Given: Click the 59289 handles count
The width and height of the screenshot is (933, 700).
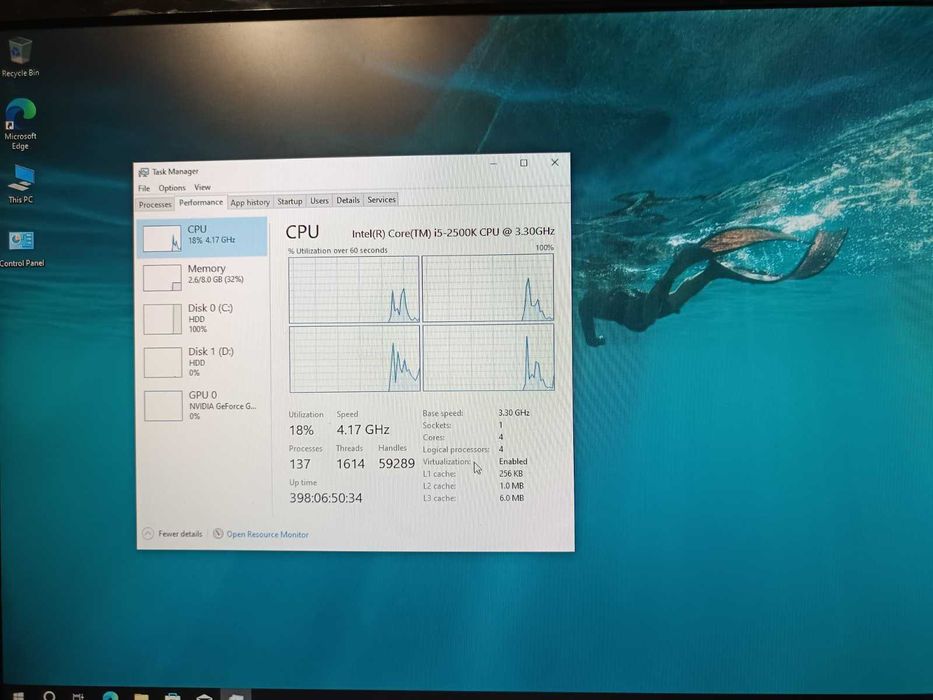Looking at the screenshot, I should pyautogui.click(x=396, y=463).
